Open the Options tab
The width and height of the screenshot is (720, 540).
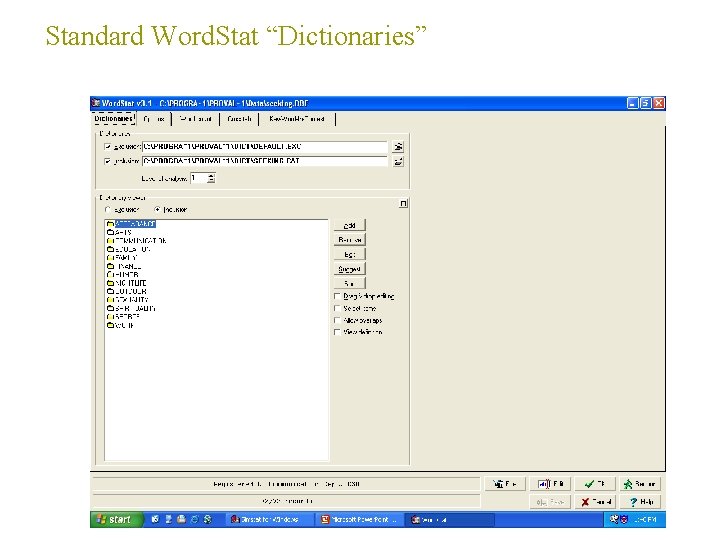[154, 119]
